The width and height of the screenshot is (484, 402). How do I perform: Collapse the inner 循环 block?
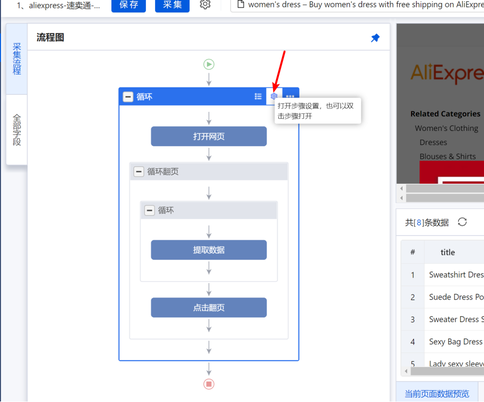(x=149, y=210)
